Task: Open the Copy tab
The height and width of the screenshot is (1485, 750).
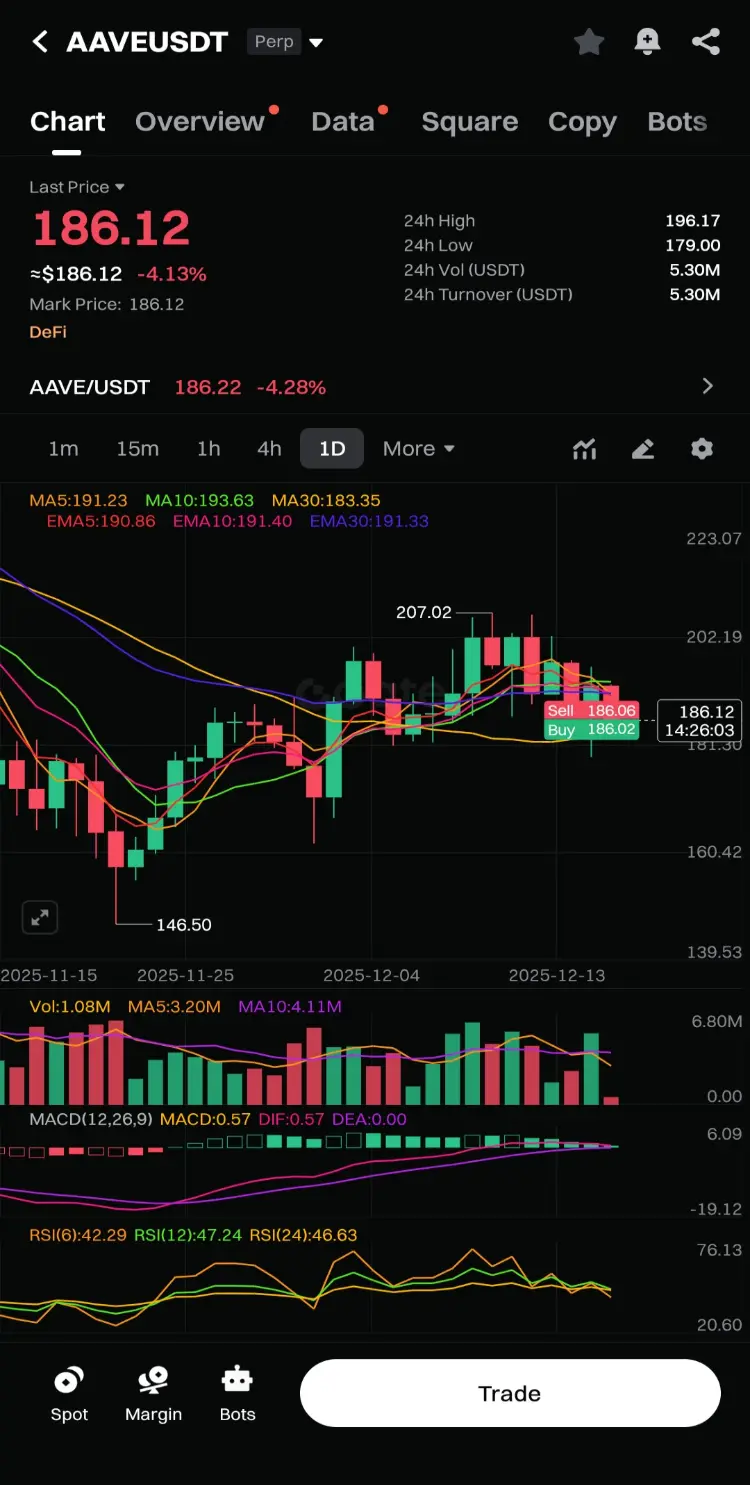Action: click(x=582, y=122)
